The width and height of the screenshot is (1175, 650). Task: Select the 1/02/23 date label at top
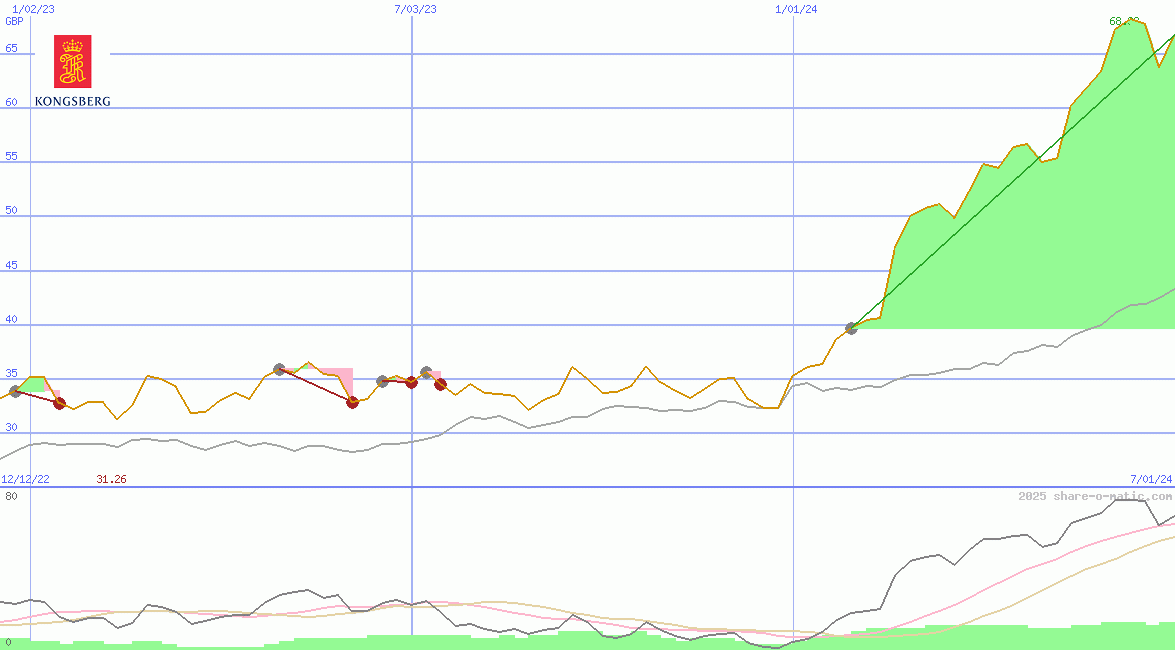(x=33, y=9)
